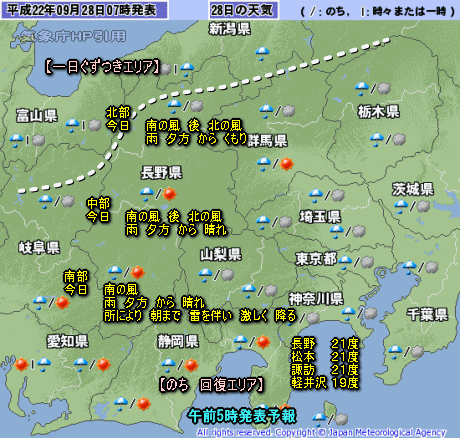Click the 埼玉県 prefecture label
This screenshot has height=438, width=460.
click(320, 217)
